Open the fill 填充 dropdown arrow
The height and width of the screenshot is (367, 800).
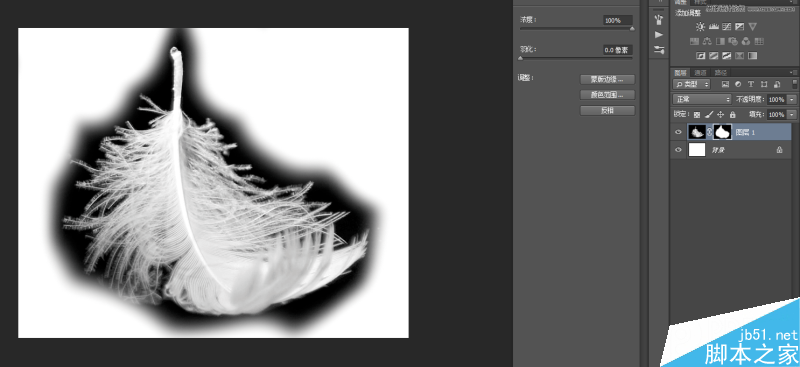(x=791, y=115)
